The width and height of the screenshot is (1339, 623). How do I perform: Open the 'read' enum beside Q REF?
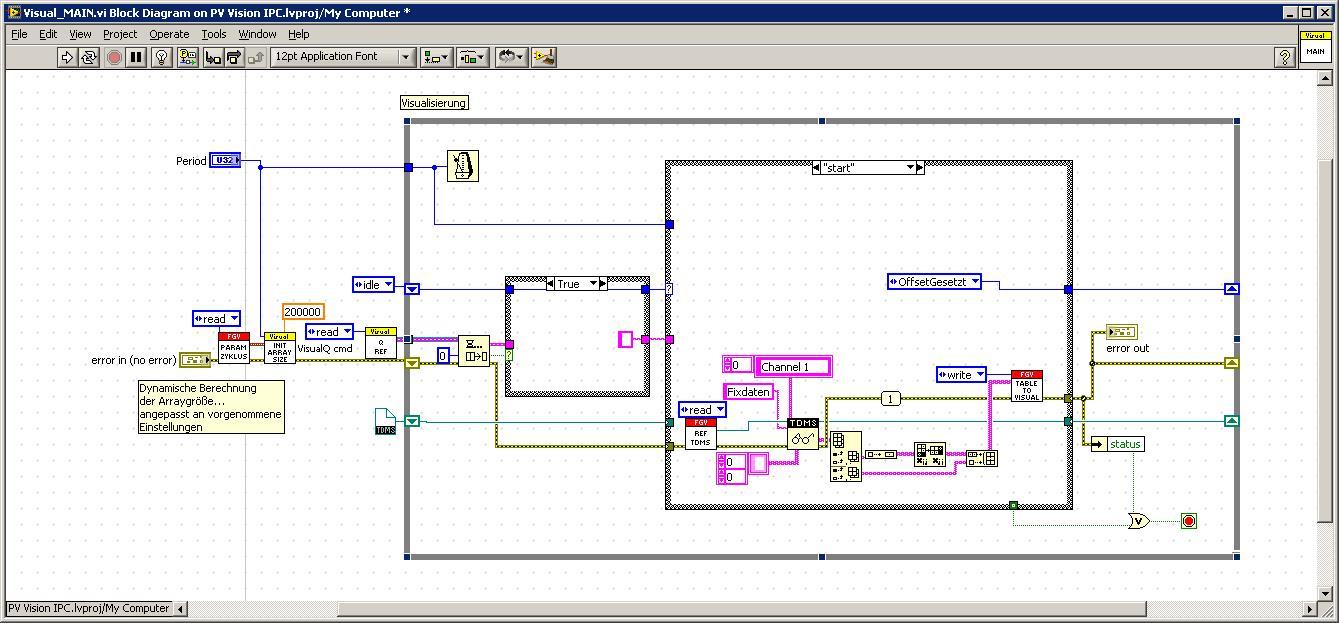click(x=329, y=332)
